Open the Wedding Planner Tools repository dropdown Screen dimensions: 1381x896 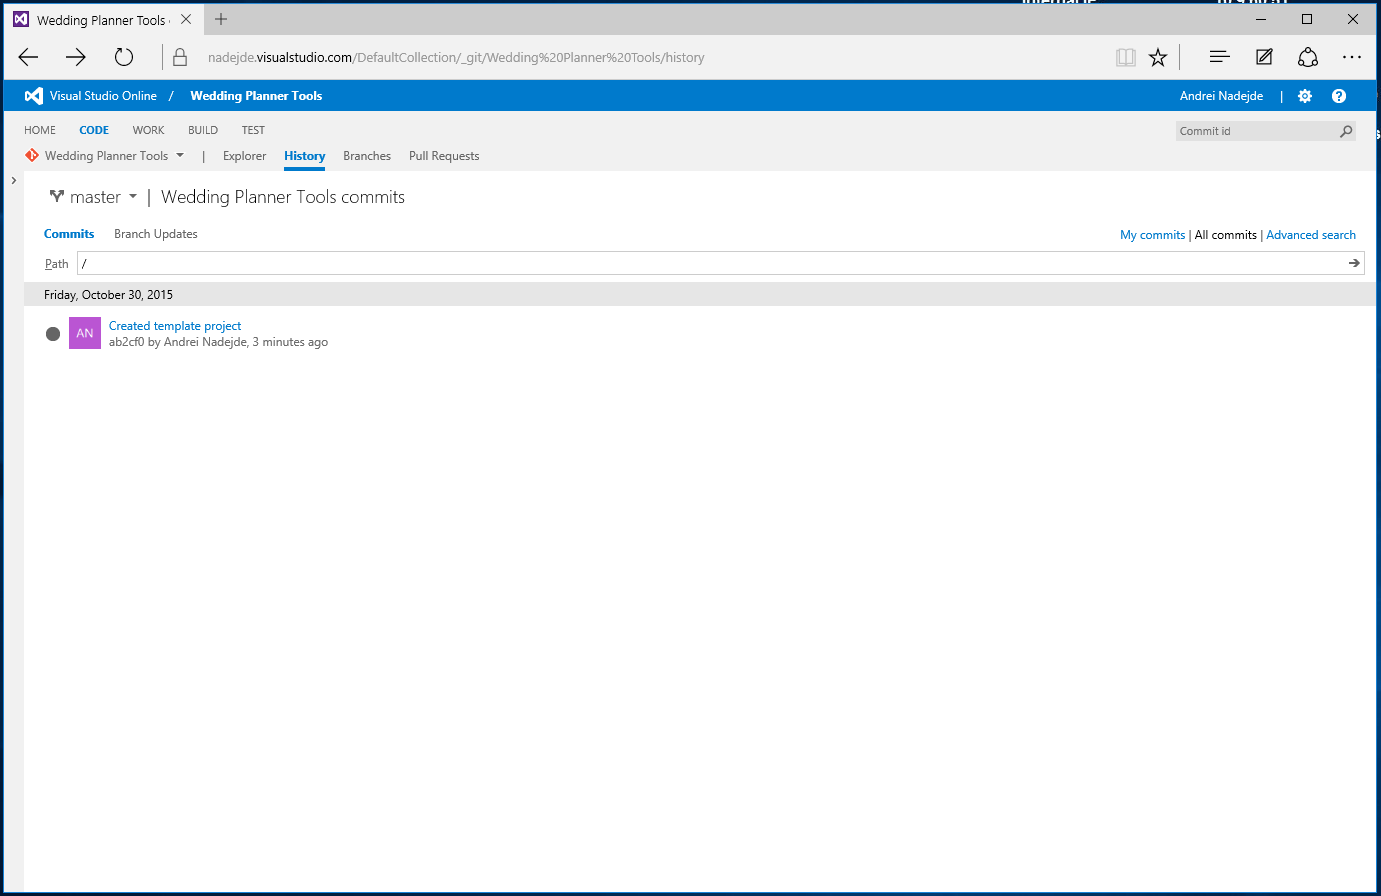[x=180, y=156]
